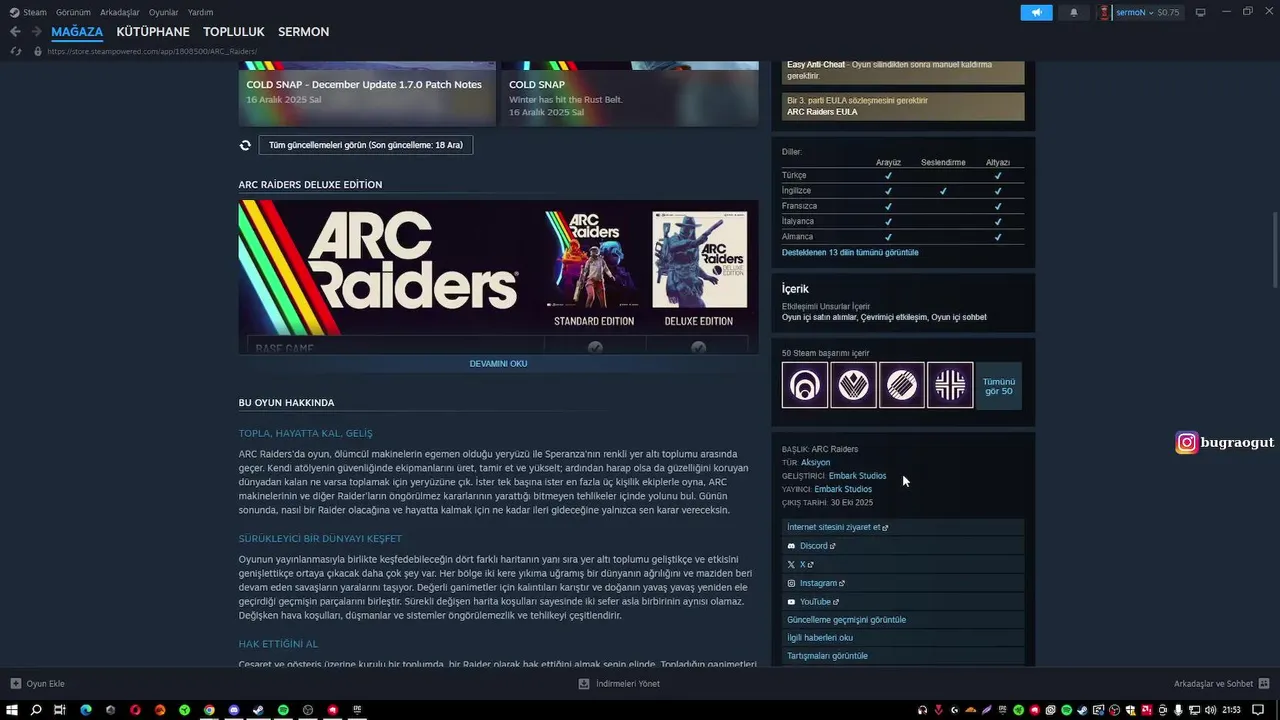Open Discord from the taskbar
This screenshot has width=1280, height=720.
(x=234, y=710)
